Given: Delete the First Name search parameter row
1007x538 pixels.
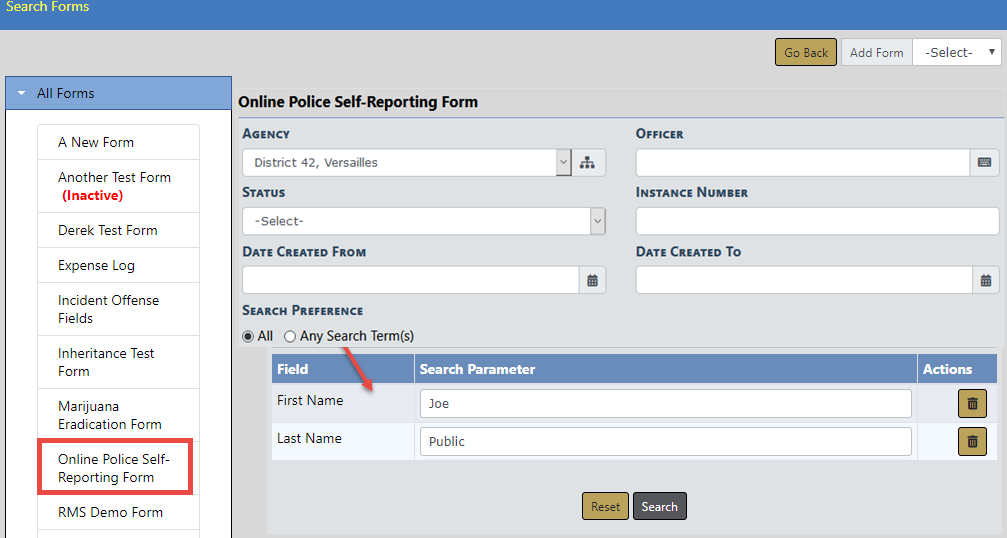Looking at the screenshot, I should point(972,404).
